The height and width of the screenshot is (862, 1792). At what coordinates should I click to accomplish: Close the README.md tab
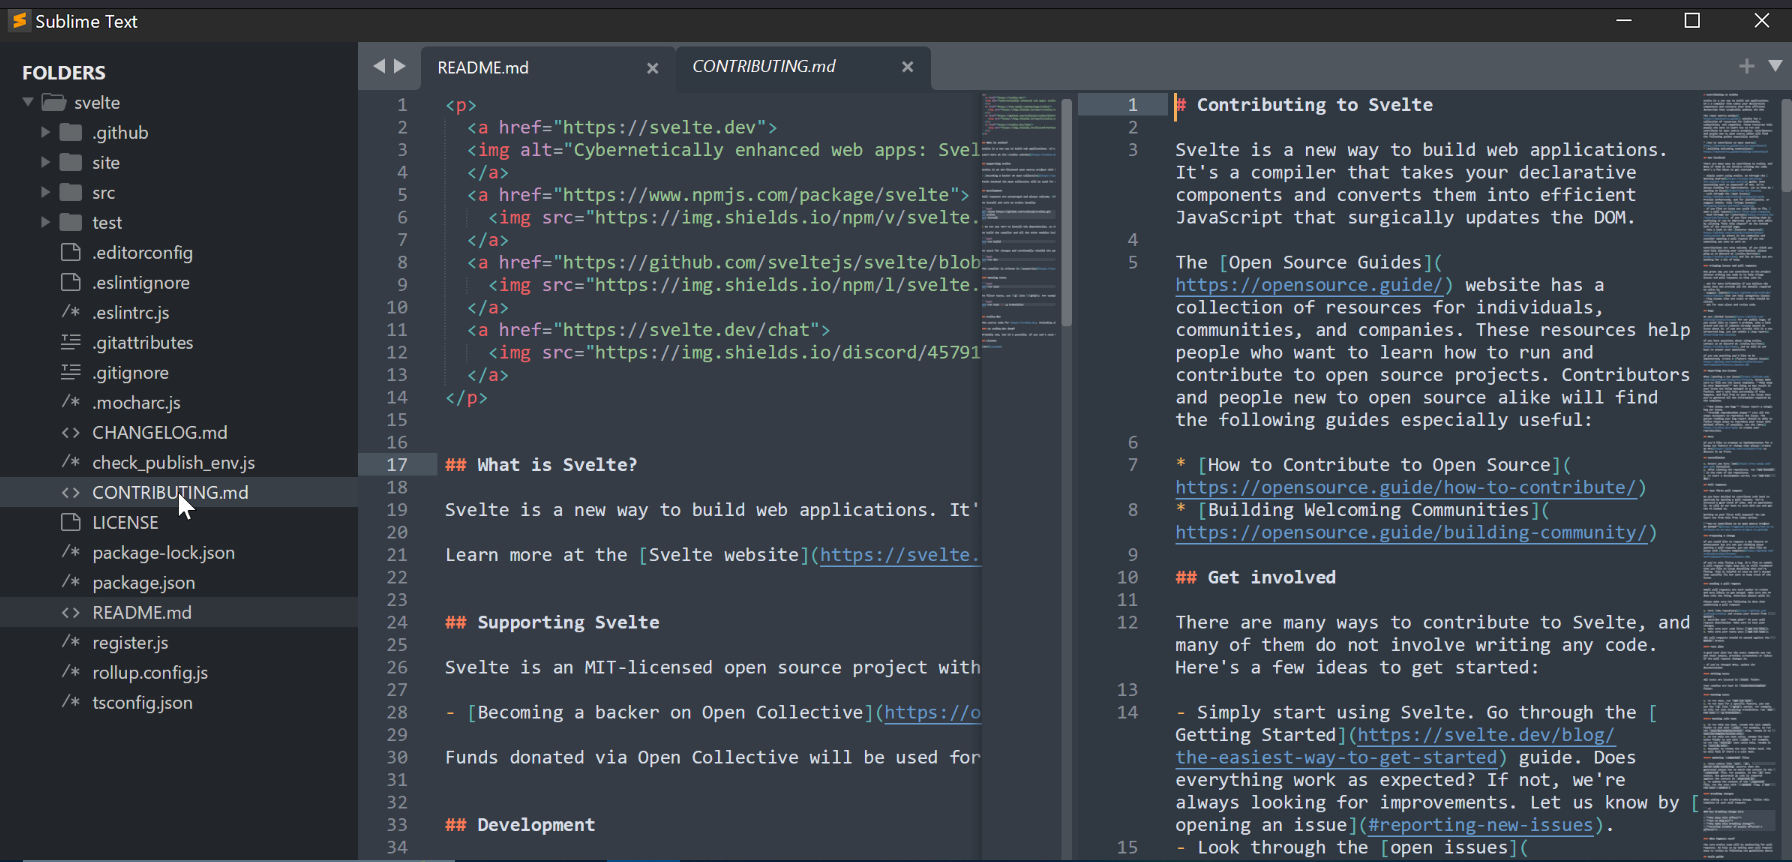[653, 68]
